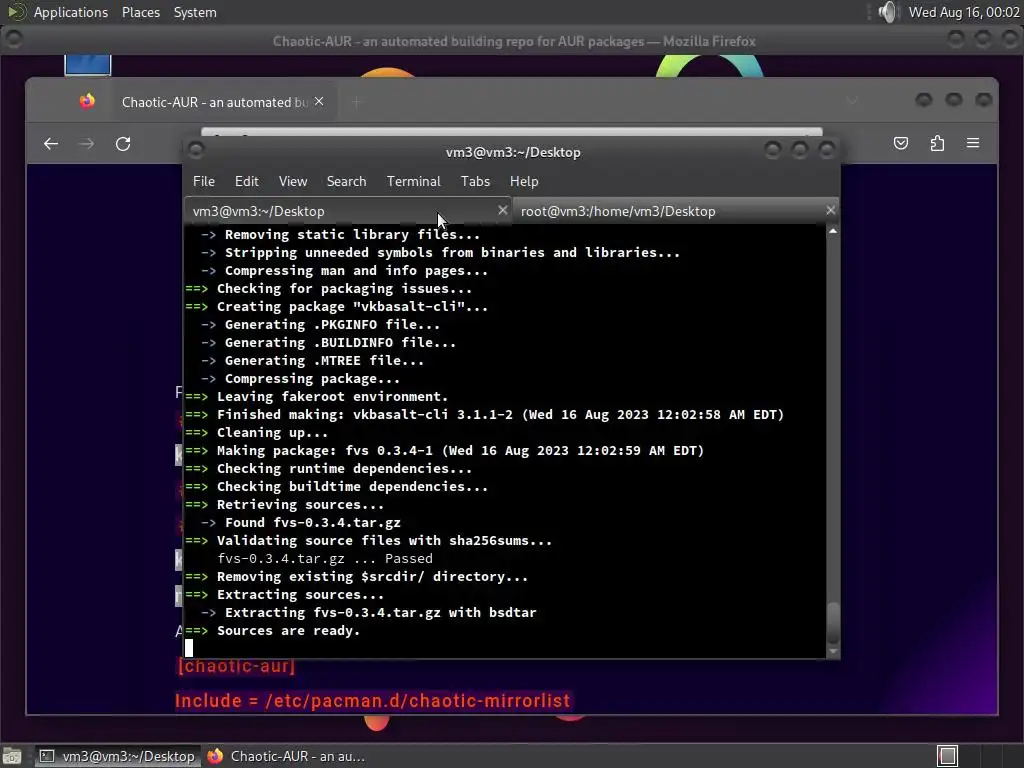Click terminal scrollbar up arrow

(833, 231)
